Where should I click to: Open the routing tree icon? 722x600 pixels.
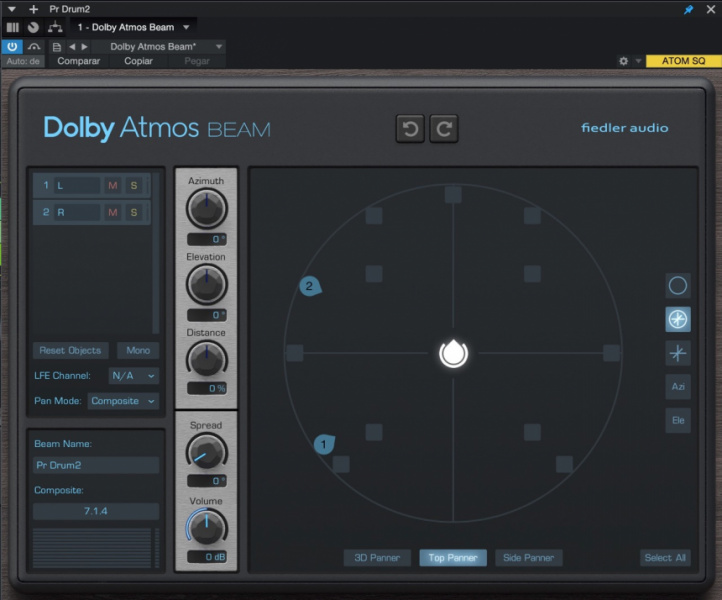tap(55, 28)
